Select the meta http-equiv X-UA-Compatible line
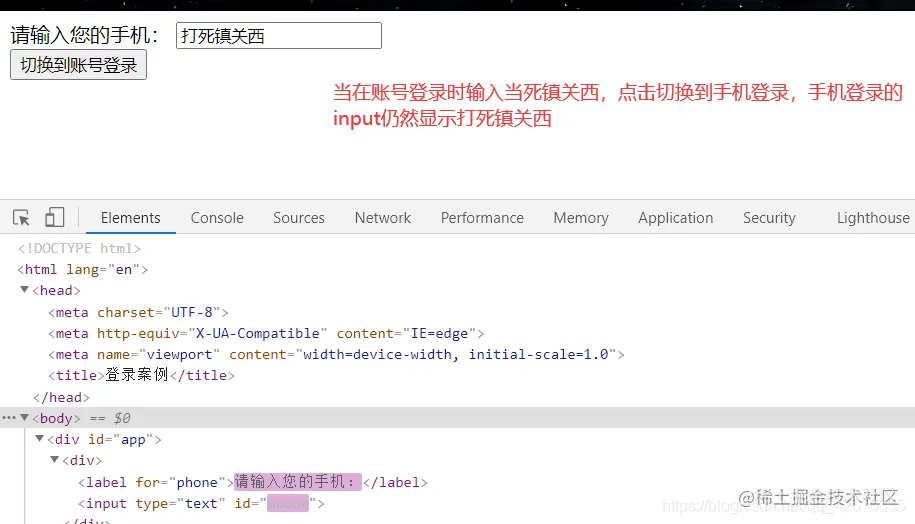Viewport: 915px width, 524px height. [266, 334]
